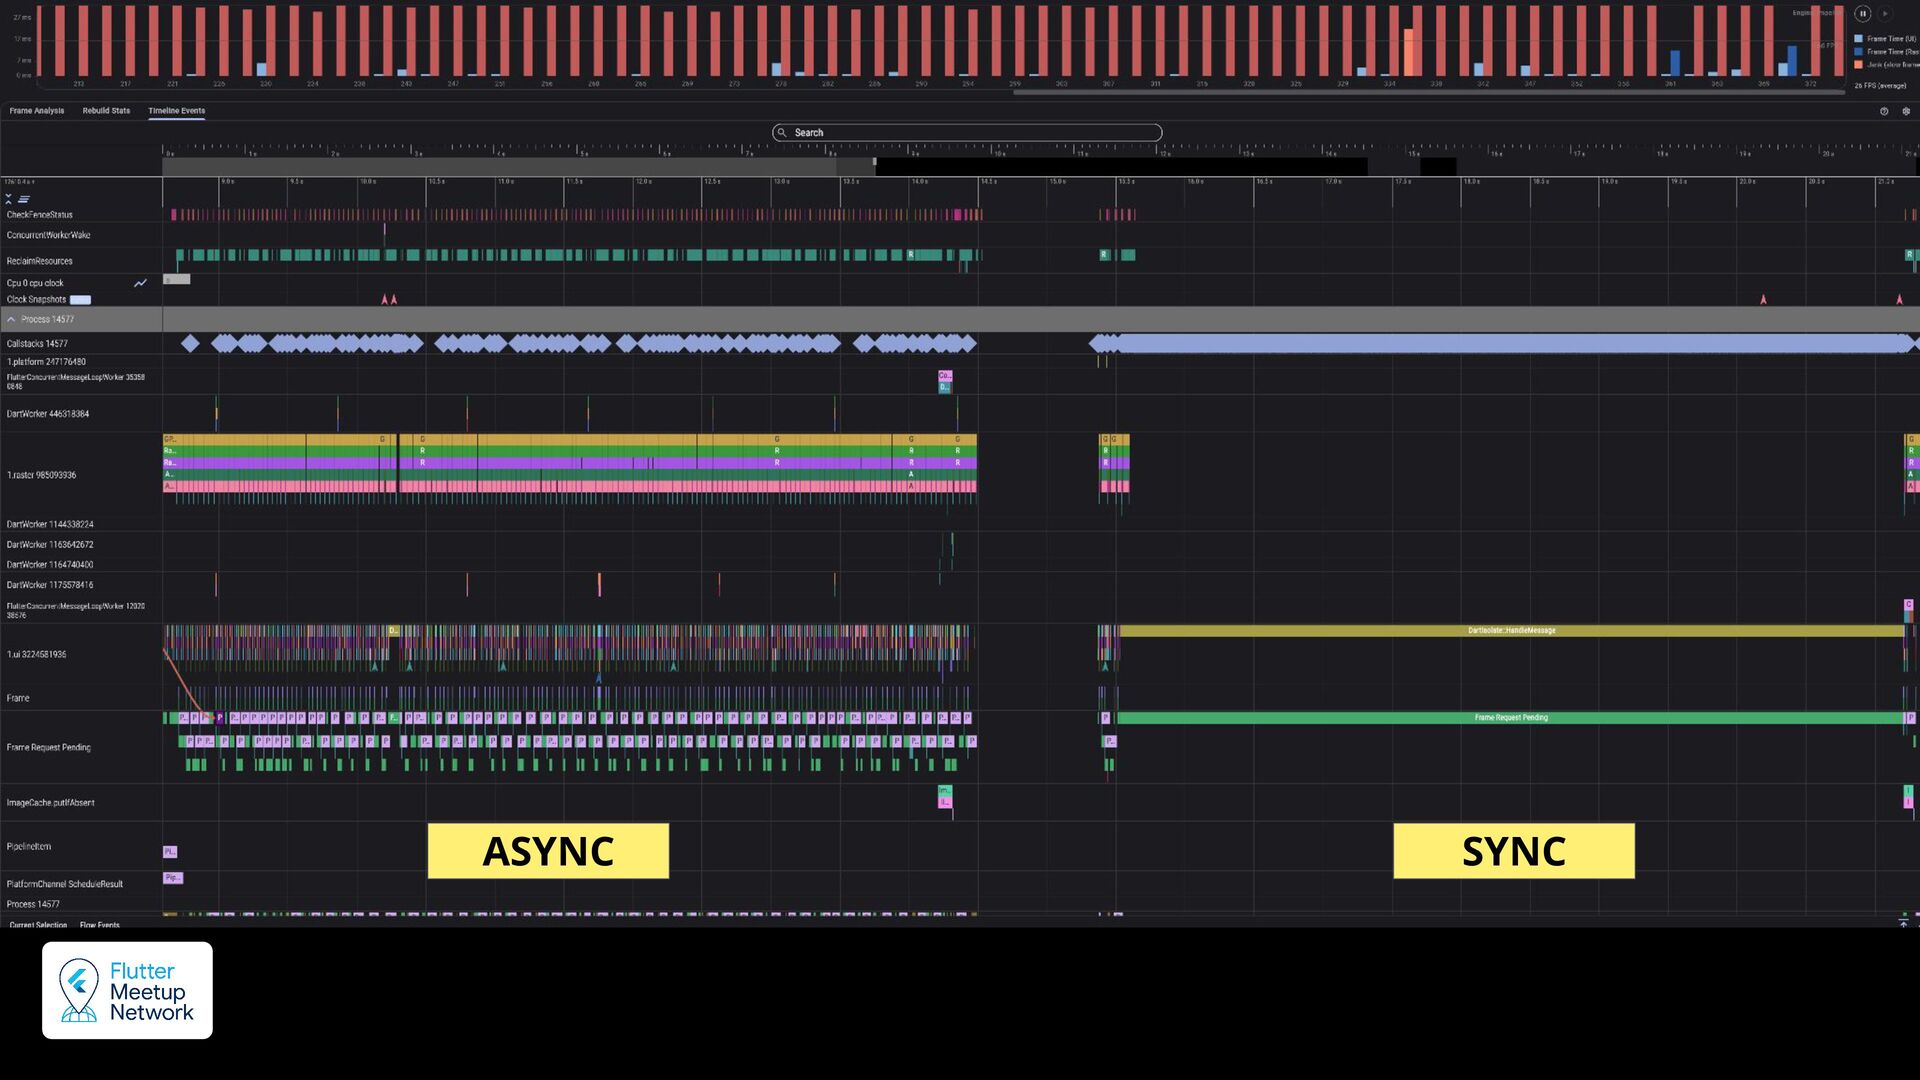Click the track sorting lines icon
This screenshot has width=1920, height=1080.
point(23,199)
